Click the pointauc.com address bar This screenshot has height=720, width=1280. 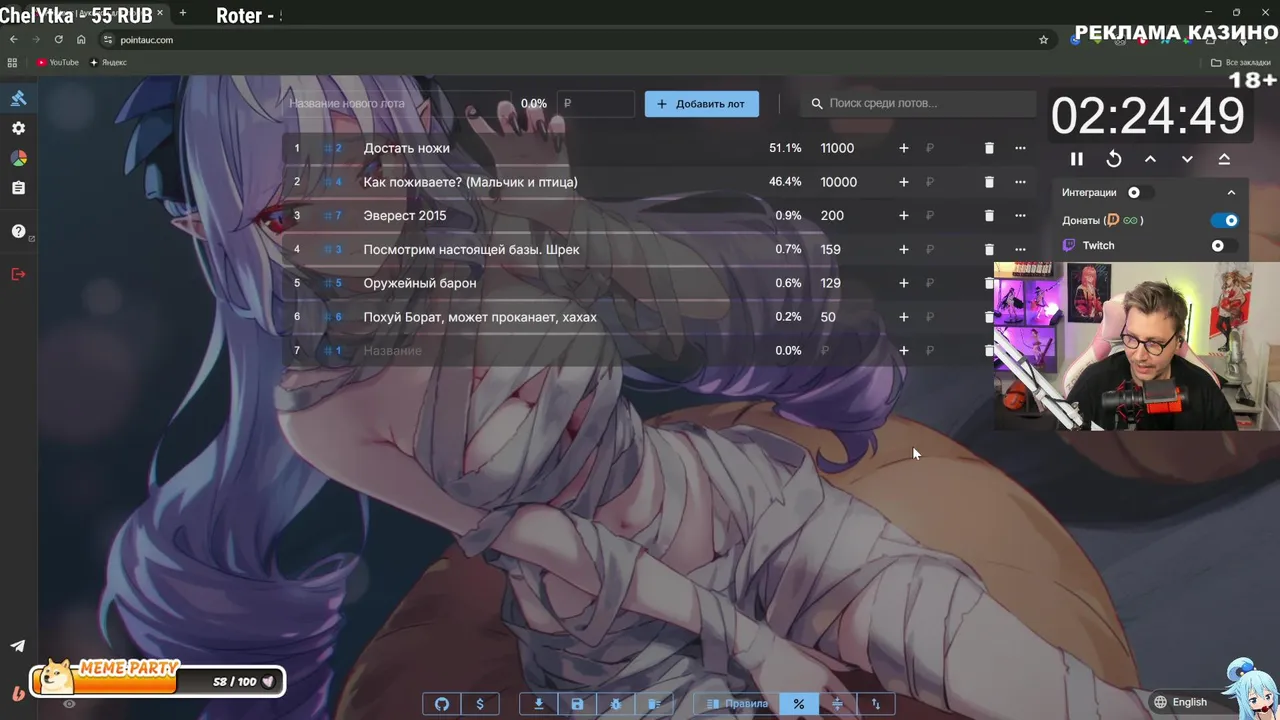point(575,40)
